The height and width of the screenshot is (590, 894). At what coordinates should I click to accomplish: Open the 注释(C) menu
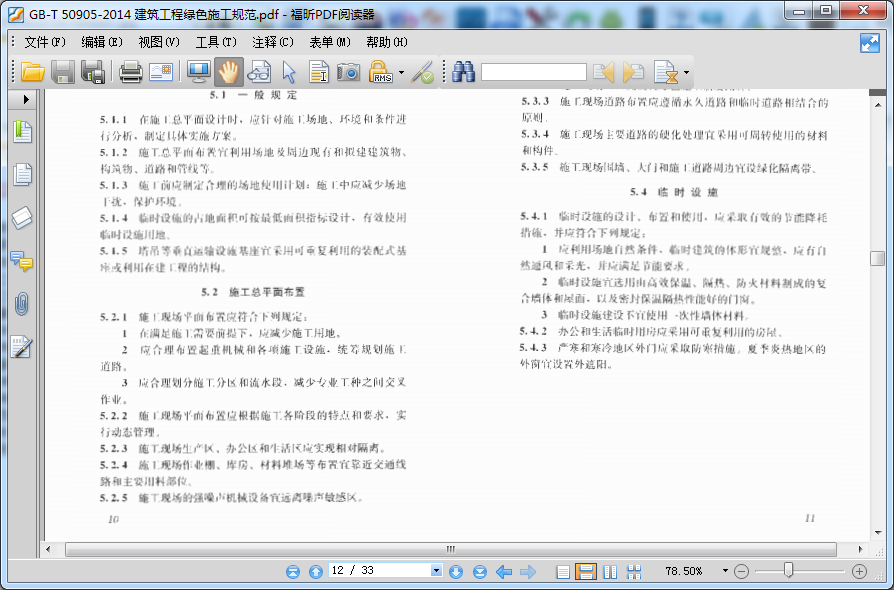pos(272,42)
